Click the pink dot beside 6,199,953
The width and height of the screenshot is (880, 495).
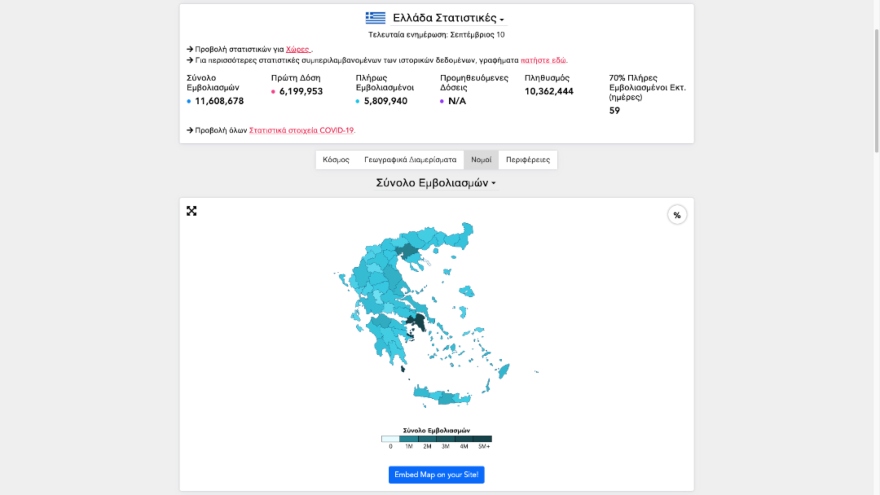click(273, 91)
